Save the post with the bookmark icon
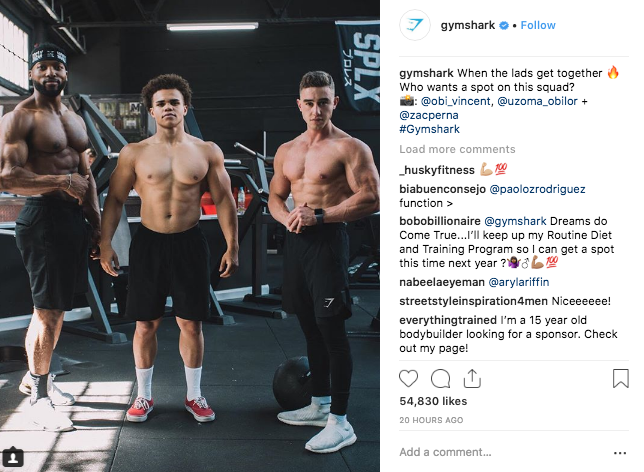Screen dimensions: 644x472 [x=620, y=378]
